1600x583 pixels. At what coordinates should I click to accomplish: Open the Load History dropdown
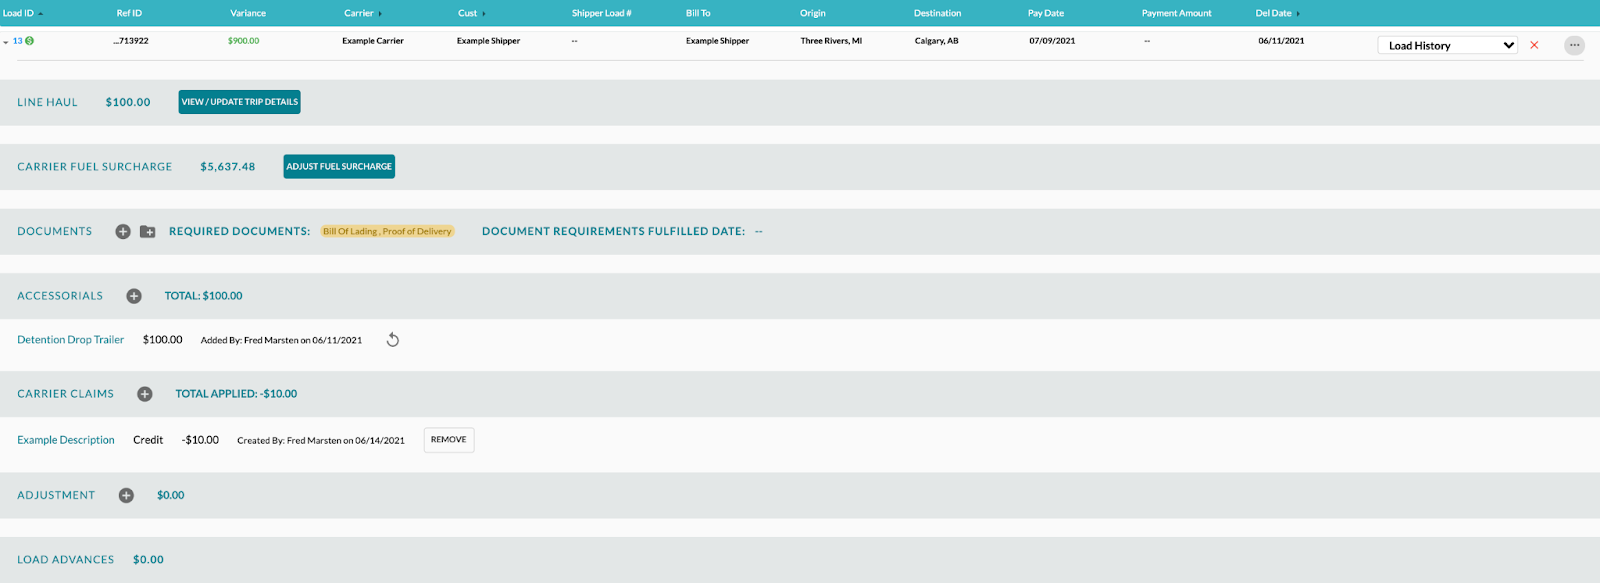1447,45
